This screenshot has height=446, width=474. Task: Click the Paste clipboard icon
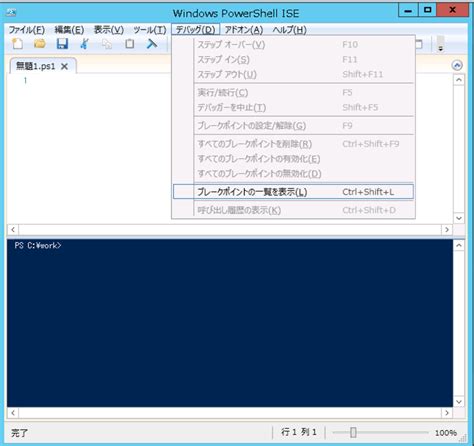click(130, 44)
